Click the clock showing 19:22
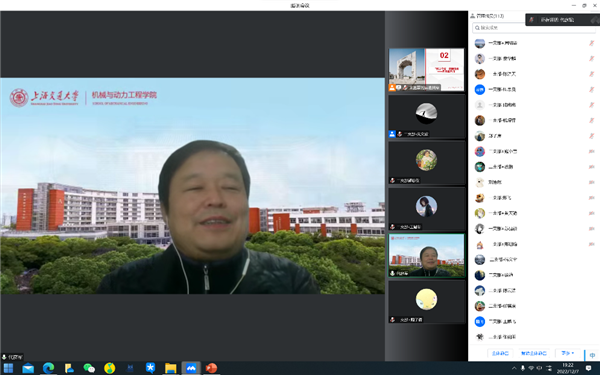 [x=568, y=368]
